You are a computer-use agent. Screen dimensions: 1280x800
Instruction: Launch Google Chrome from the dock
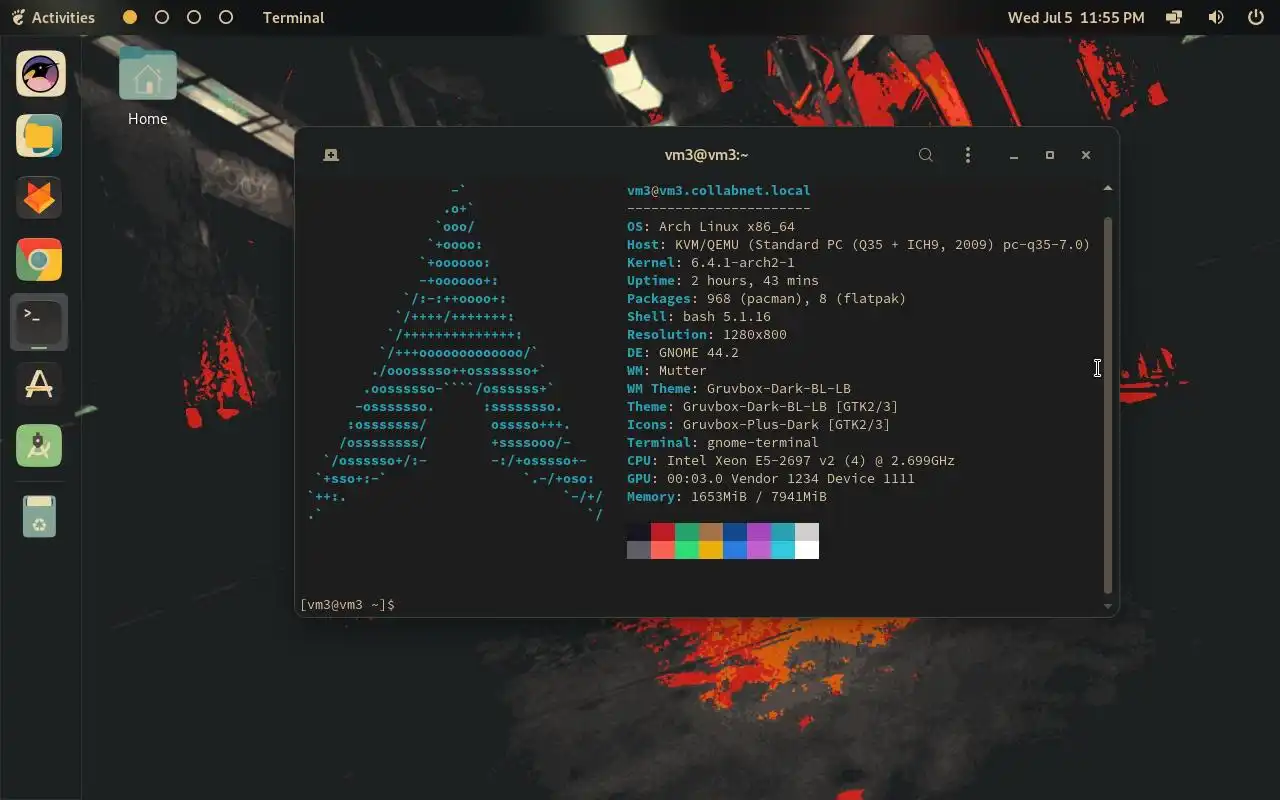(40, 260)
